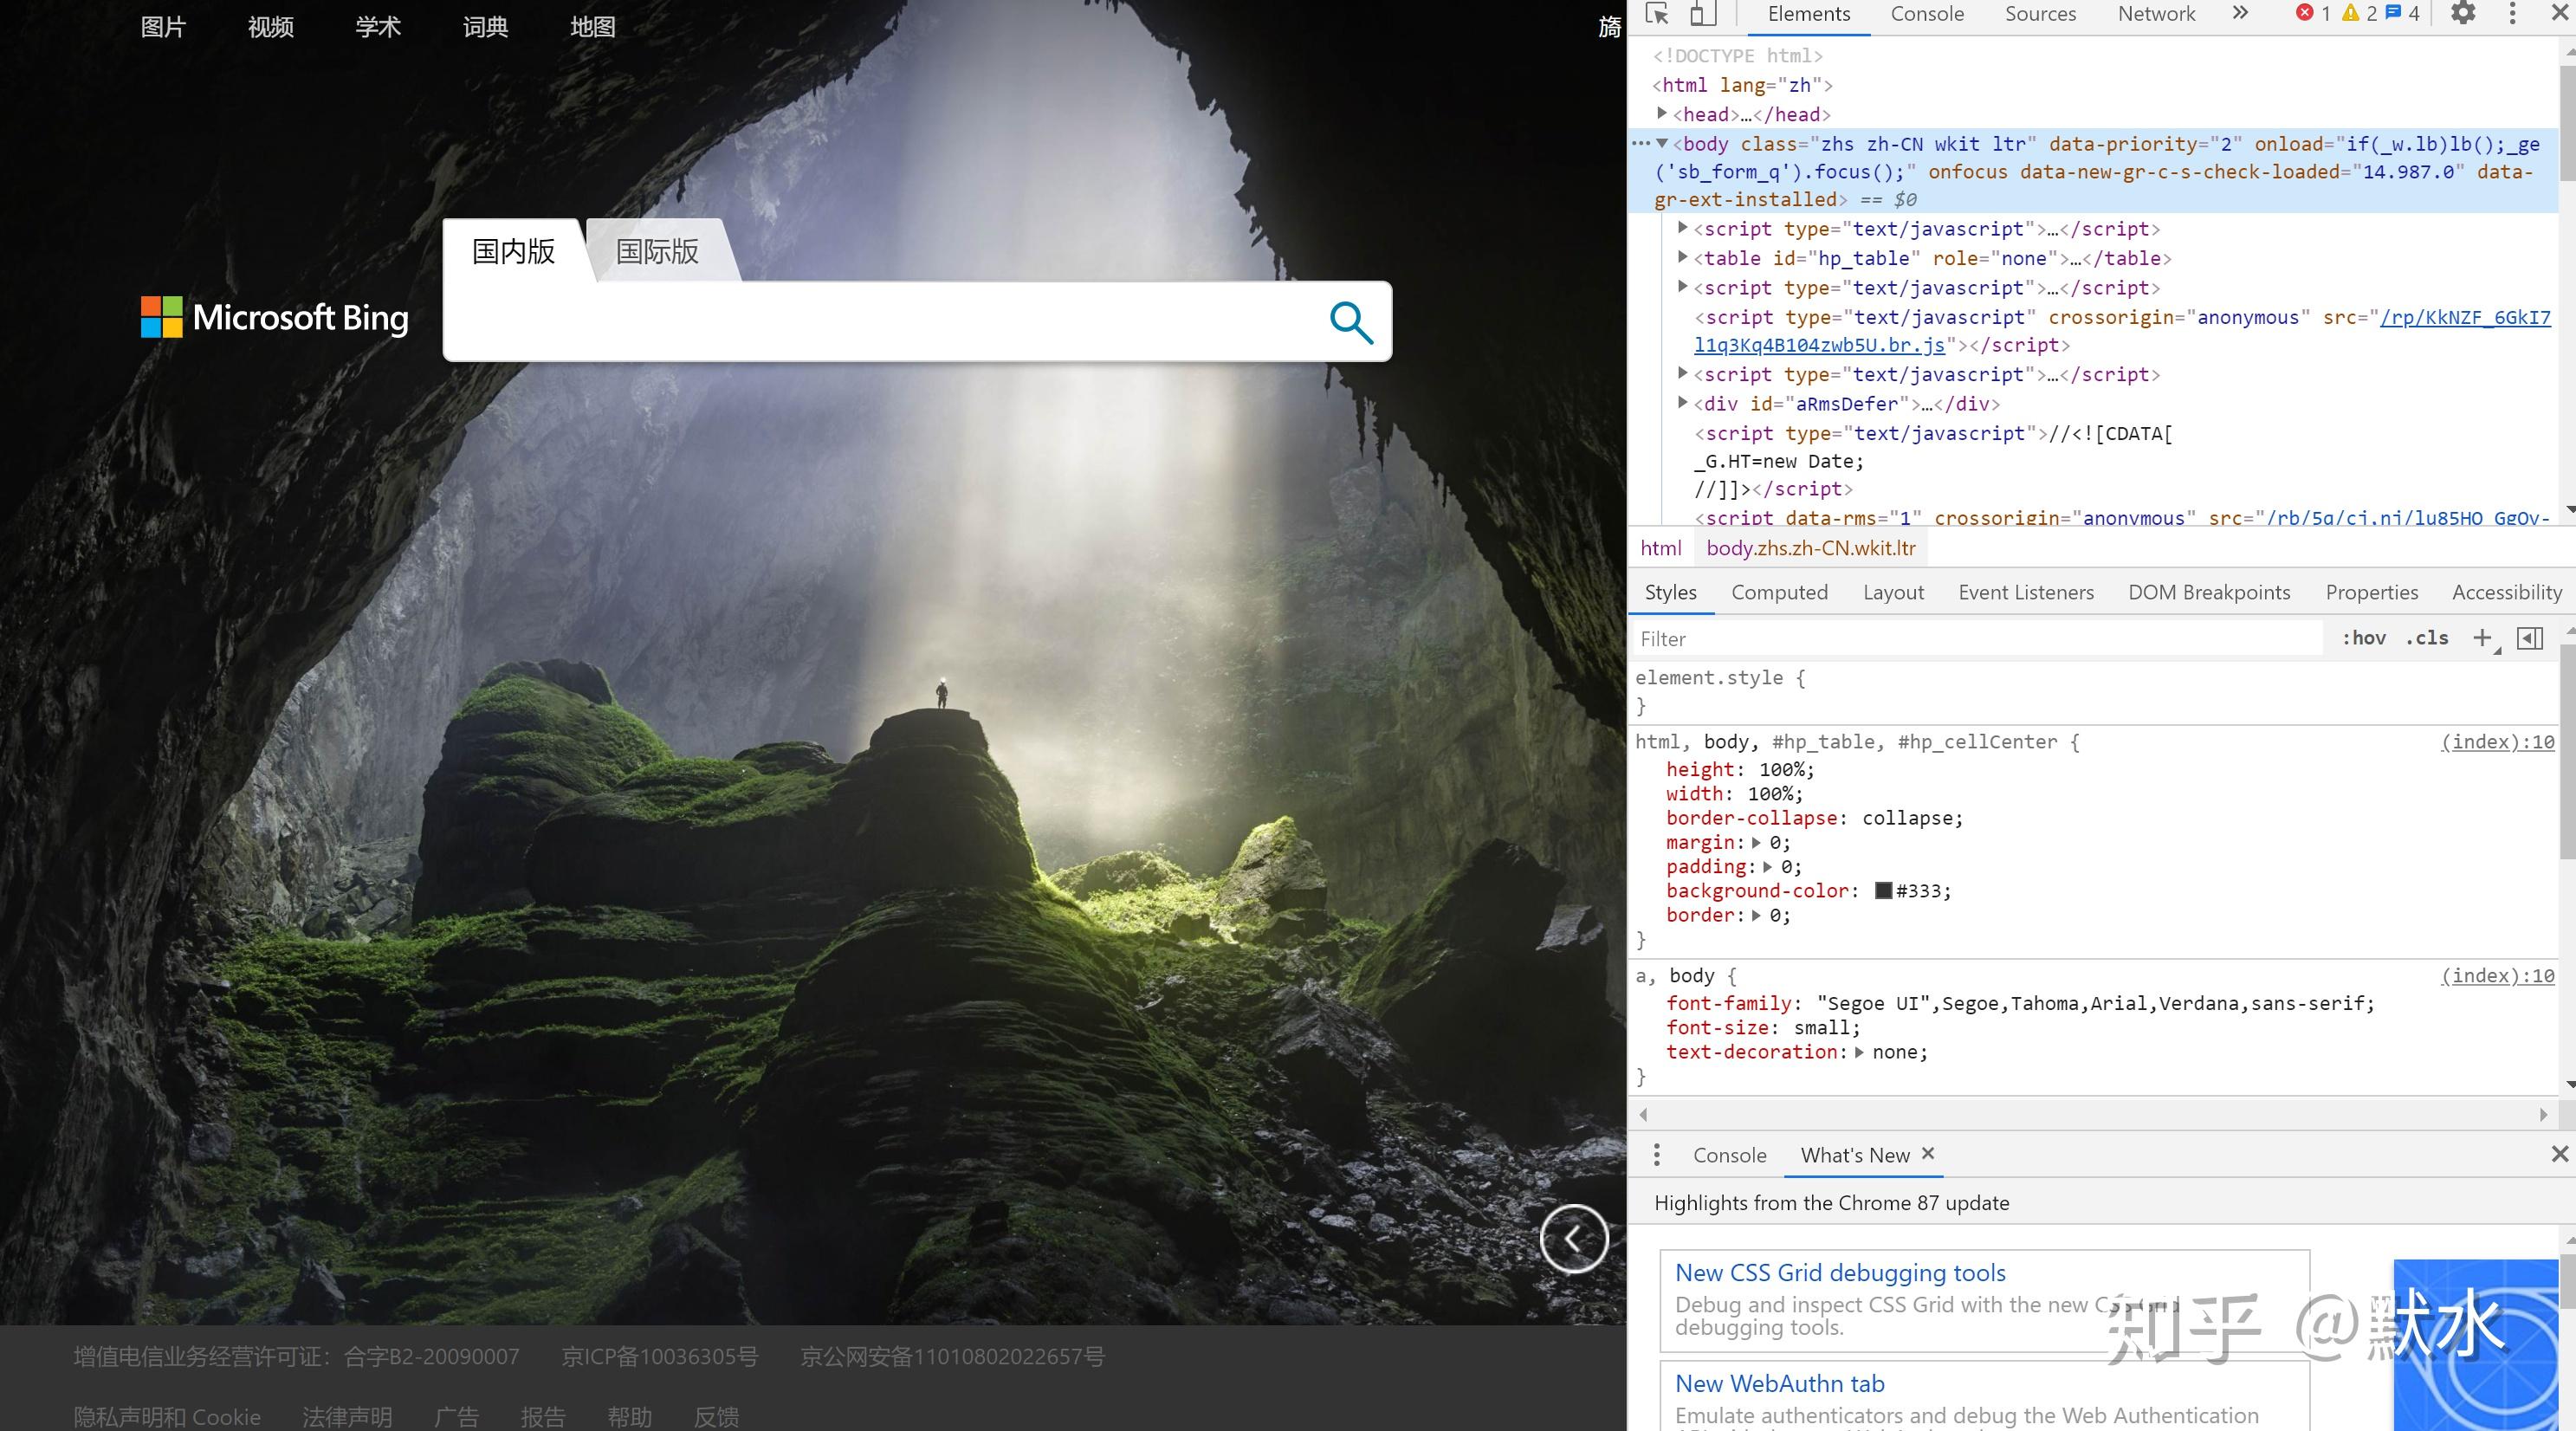Image resolution: width=2576 pixels, height=1431 pixels.
Task: Click the red error count icon
Action: (x=2305, y=13)
